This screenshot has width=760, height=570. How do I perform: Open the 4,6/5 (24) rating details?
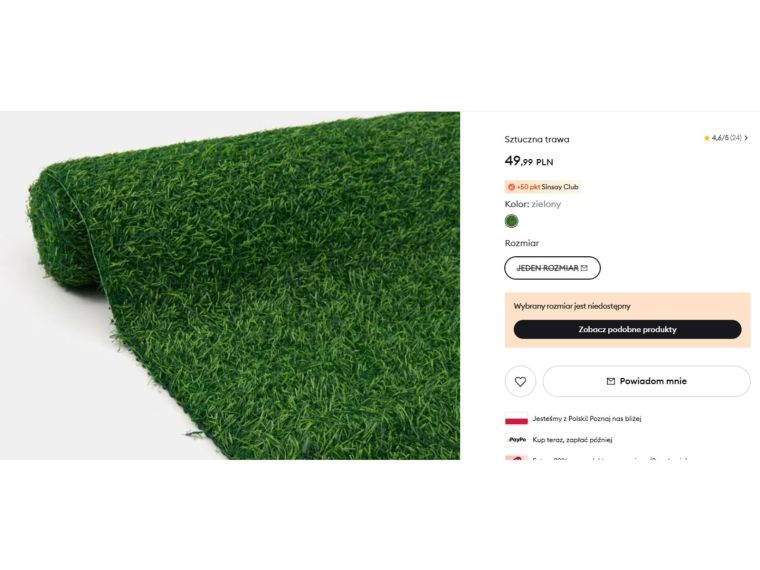pyautogui.click(x=726, y=138)
